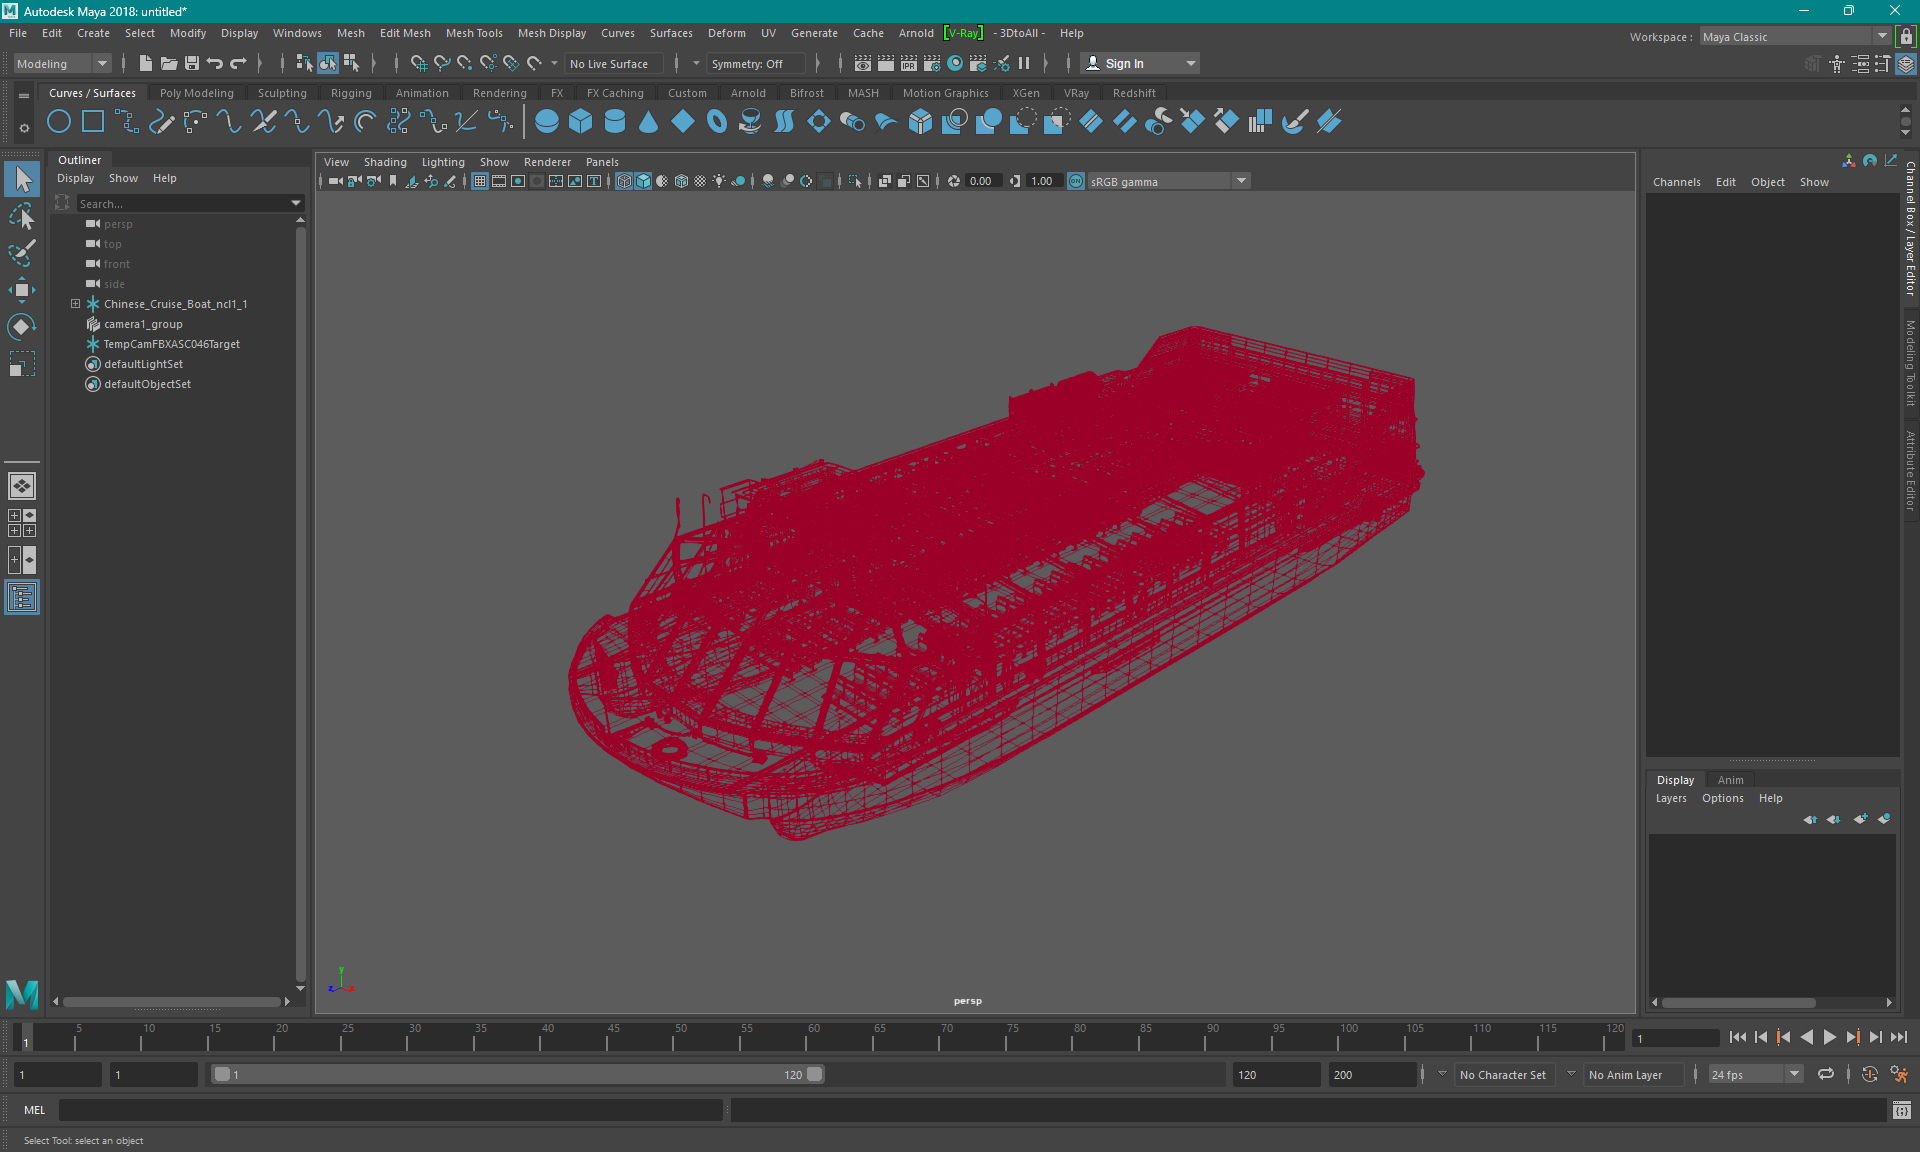Play the animation forward
The image size is (1920, 1152).
(1829, 1038)
